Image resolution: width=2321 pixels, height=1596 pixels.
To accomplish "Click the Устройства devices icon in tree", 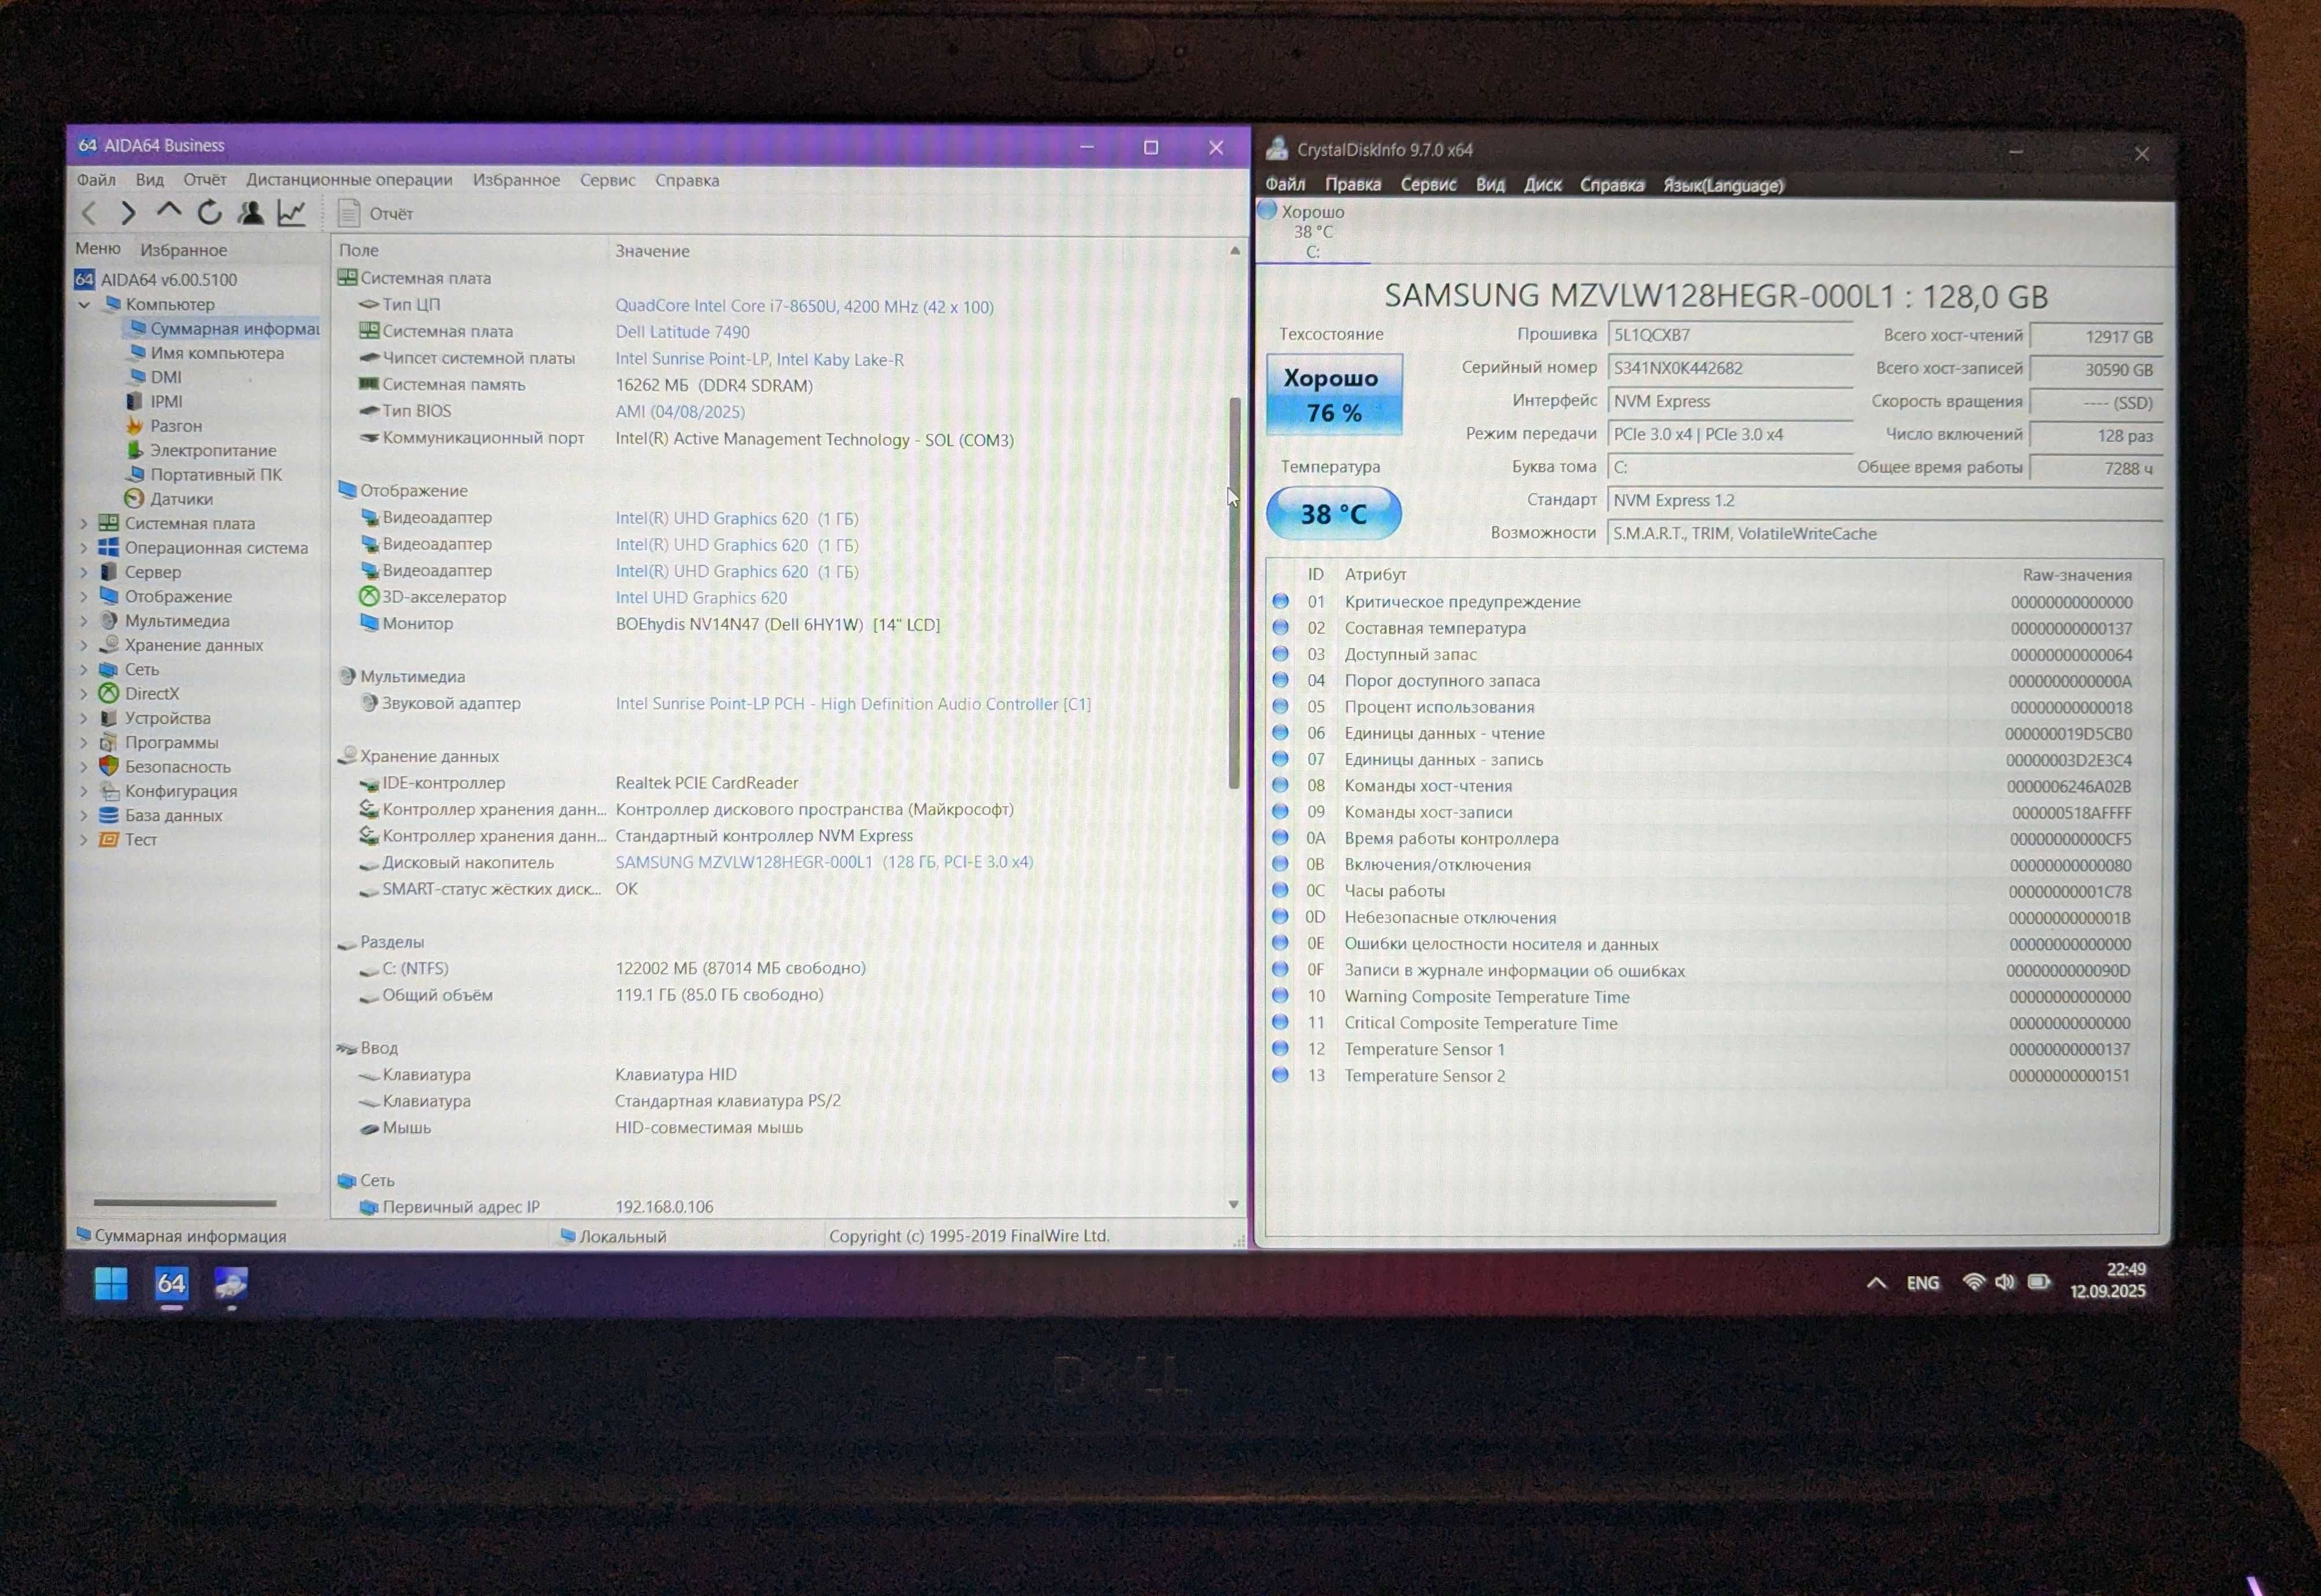I will (x=109, y=718).
